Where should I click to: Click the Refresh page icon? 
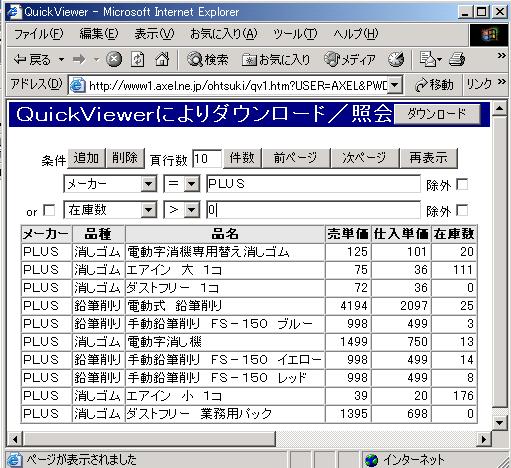pos(138,59)
